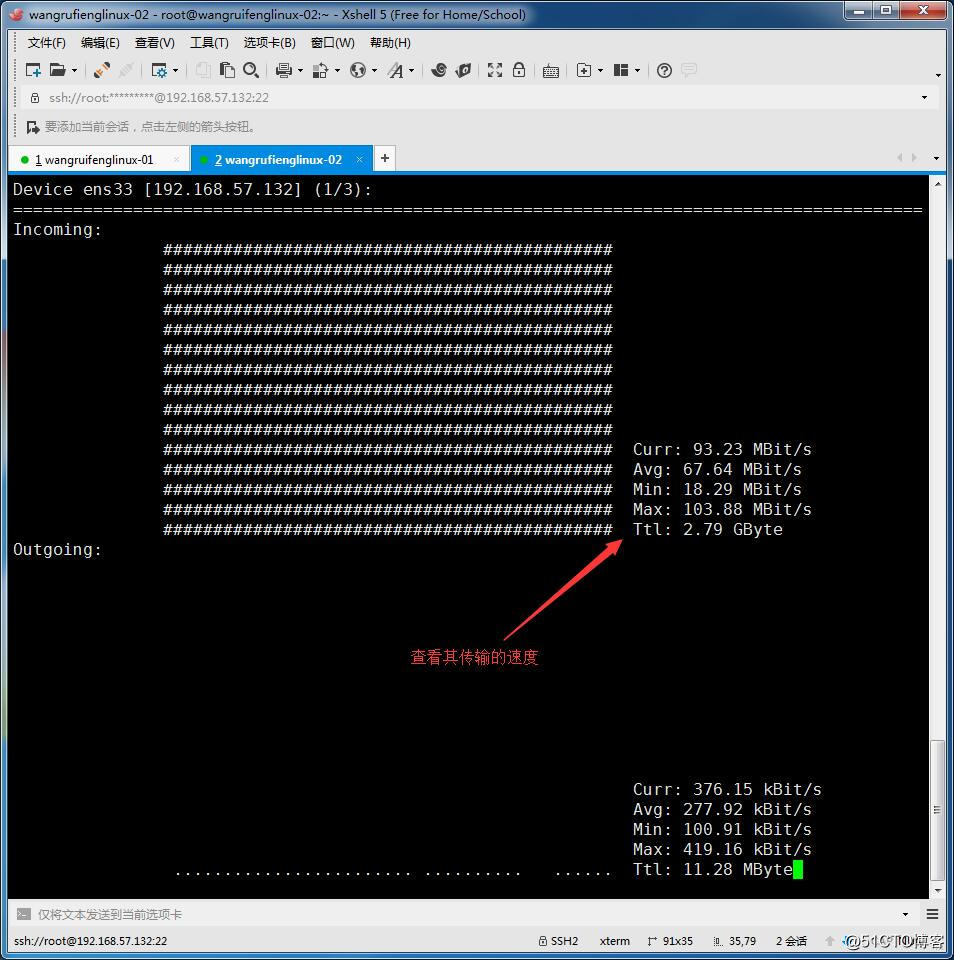Open the tab list dropdown arrow
Viewport: 954px width, 960px height.
(x=936, y=158)
